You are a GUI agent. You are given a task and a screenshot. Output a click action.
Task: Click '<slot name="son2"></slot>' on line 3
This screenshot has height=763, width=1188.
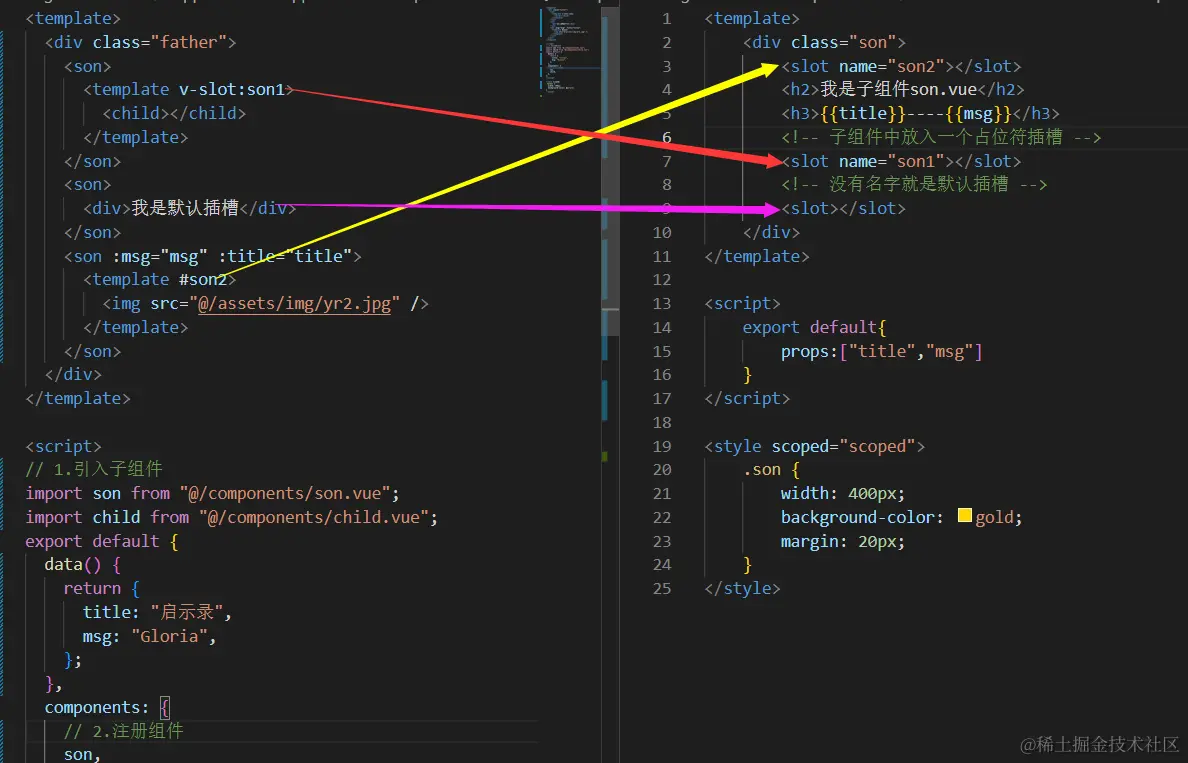point(901,67)
